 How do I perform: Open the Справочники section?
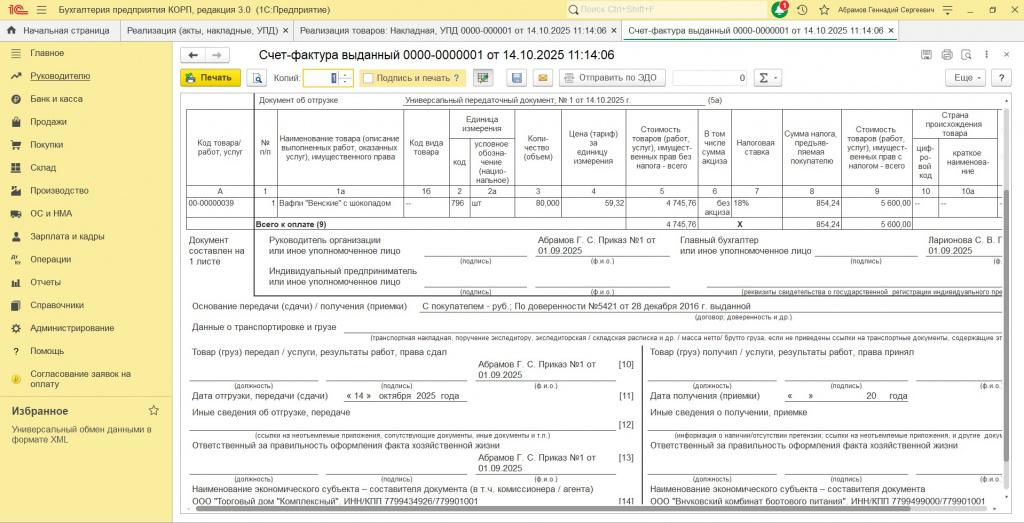pyautogui.click(x=57, y=305)
